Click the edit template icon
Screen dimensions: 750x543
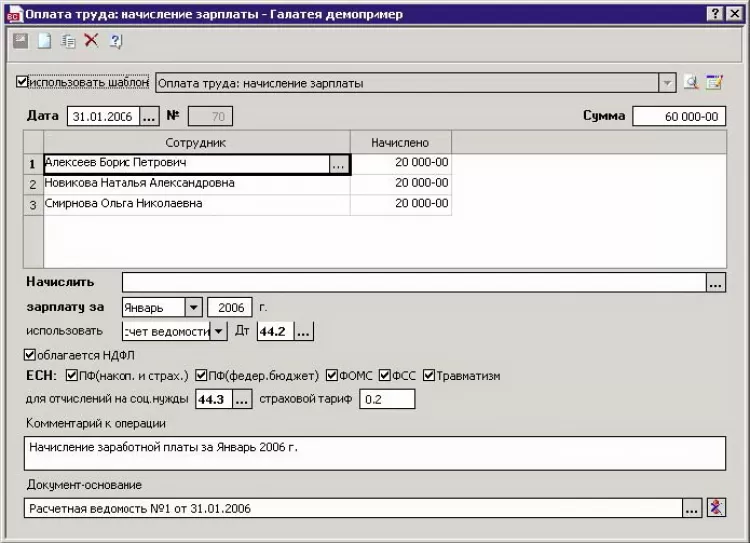[715, 82]
